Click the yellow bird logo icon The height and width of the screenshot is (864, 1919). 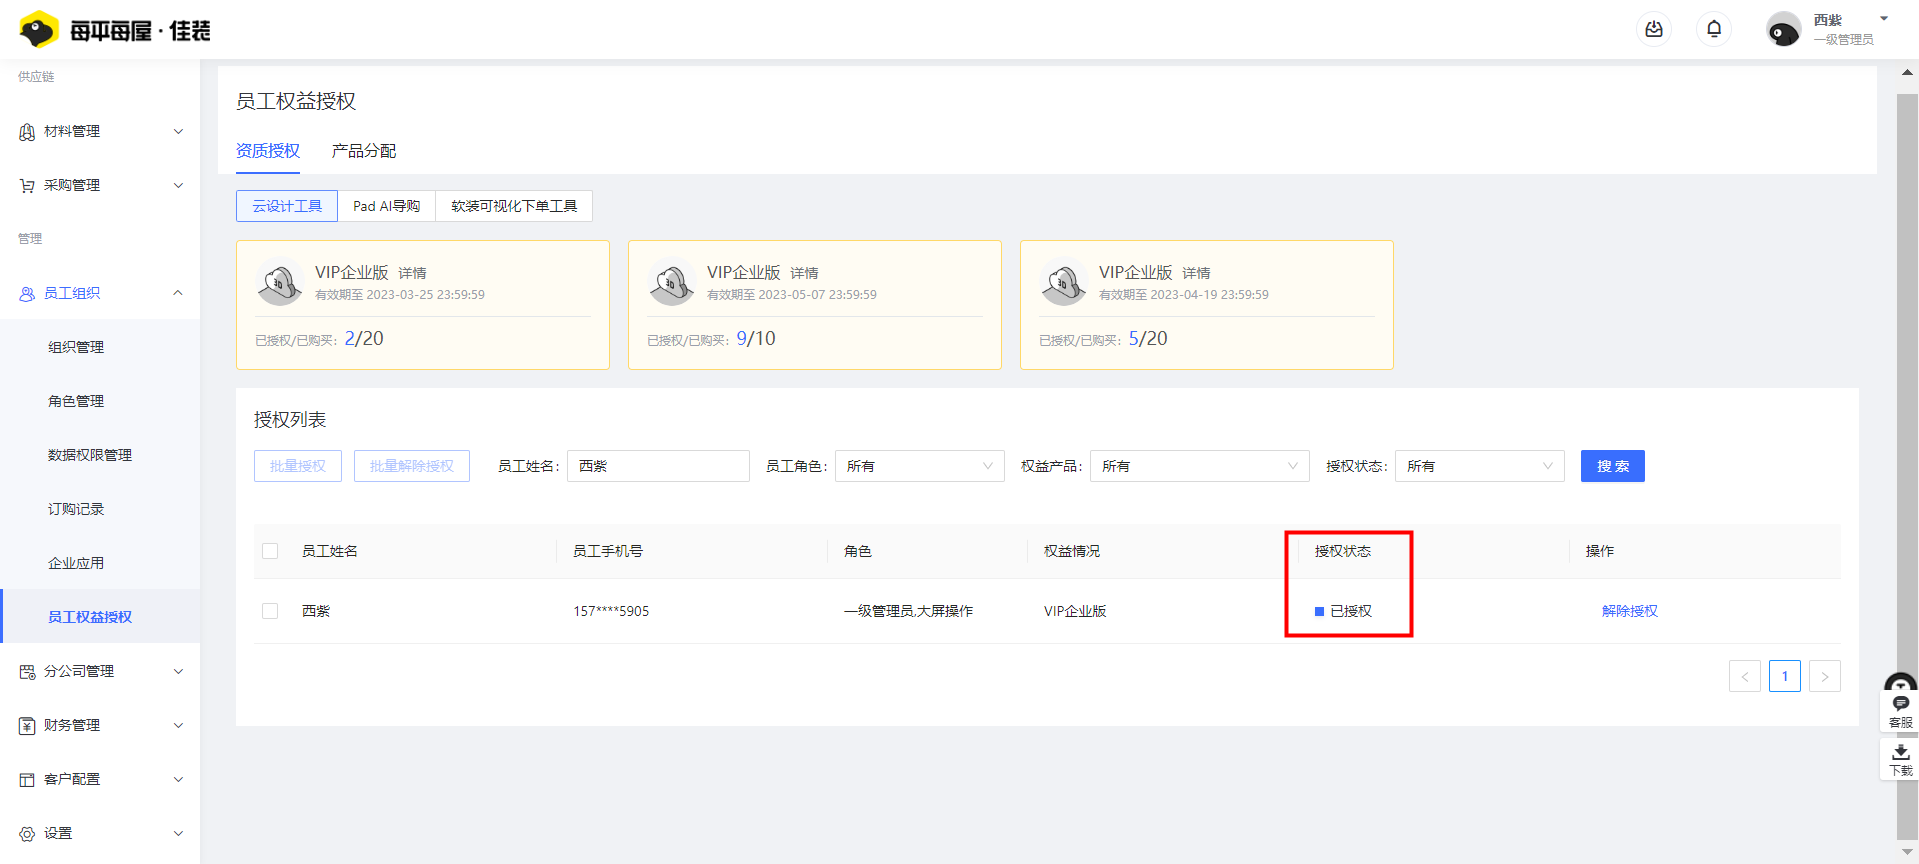pyautogui.click(x=39, y=30)
